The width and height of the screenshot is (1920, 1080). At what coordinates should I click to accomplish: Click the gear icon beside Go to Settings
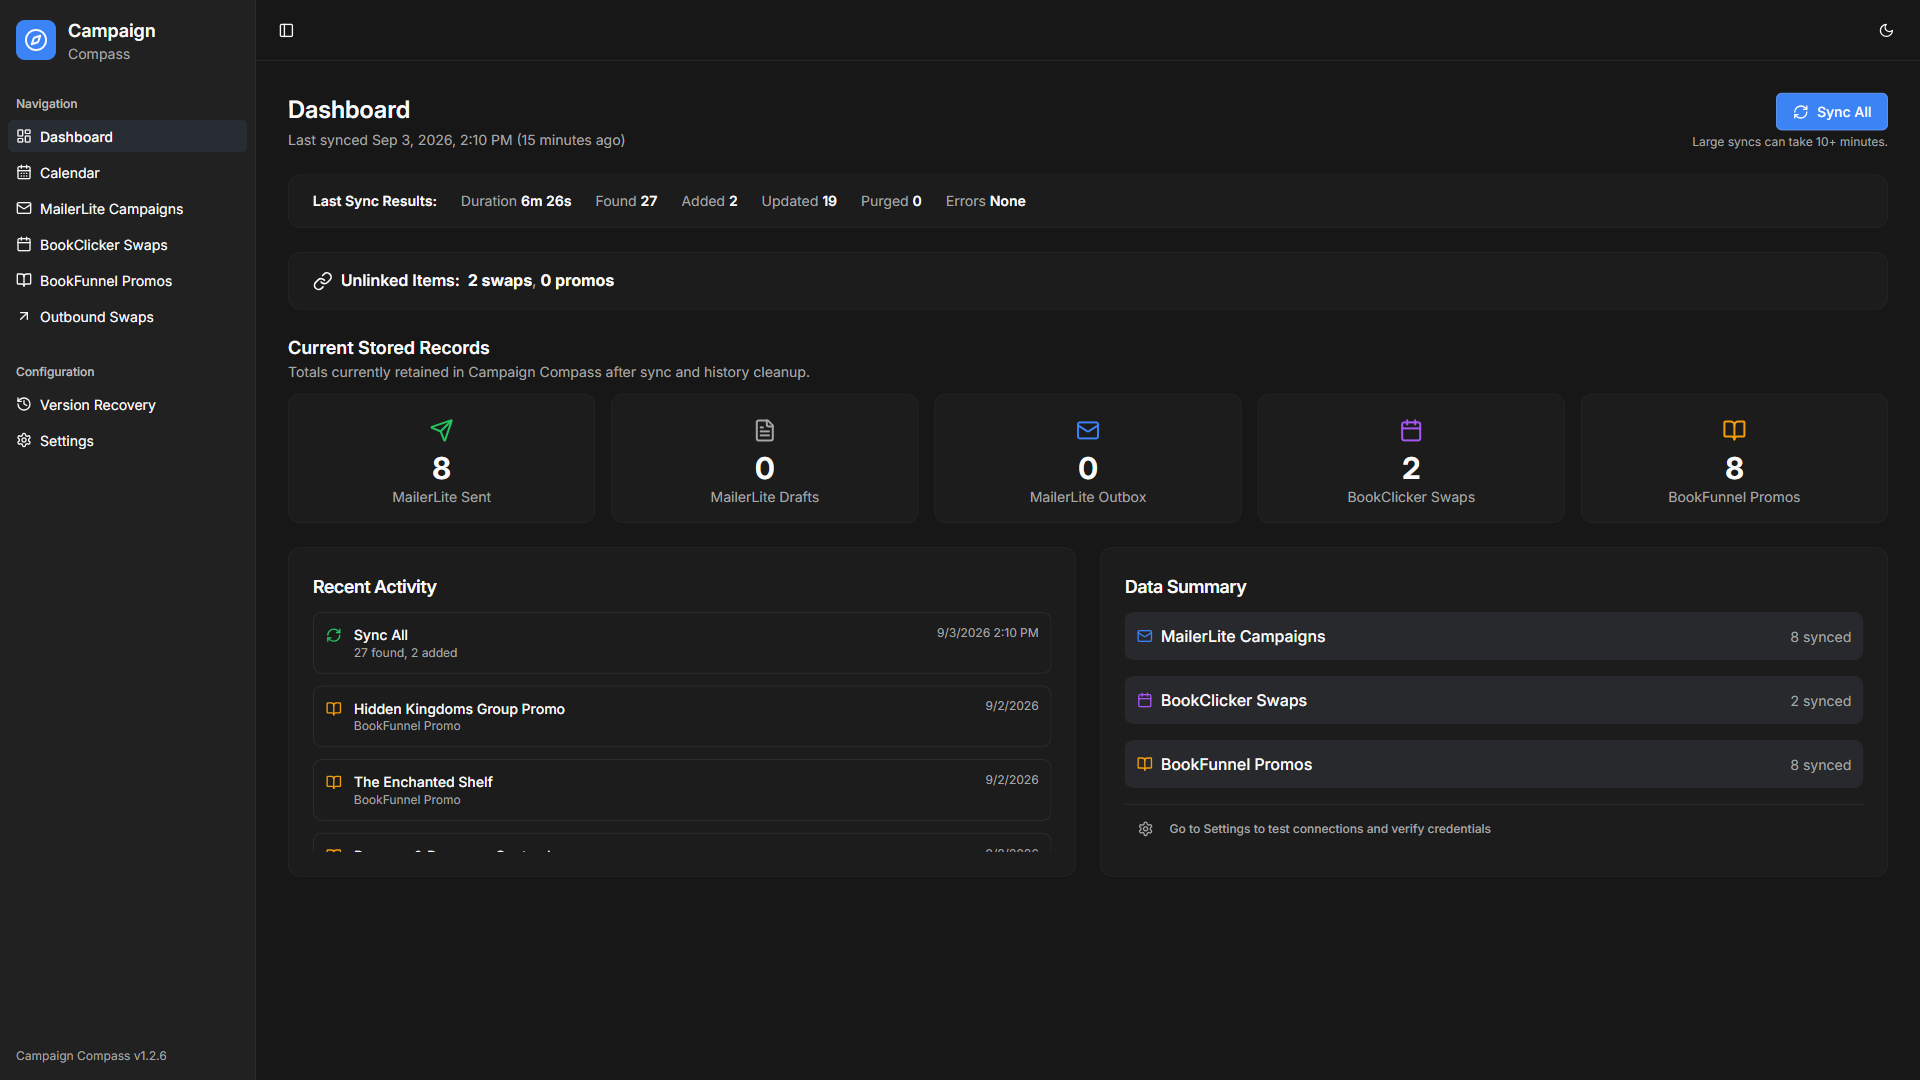(1146, 829)
